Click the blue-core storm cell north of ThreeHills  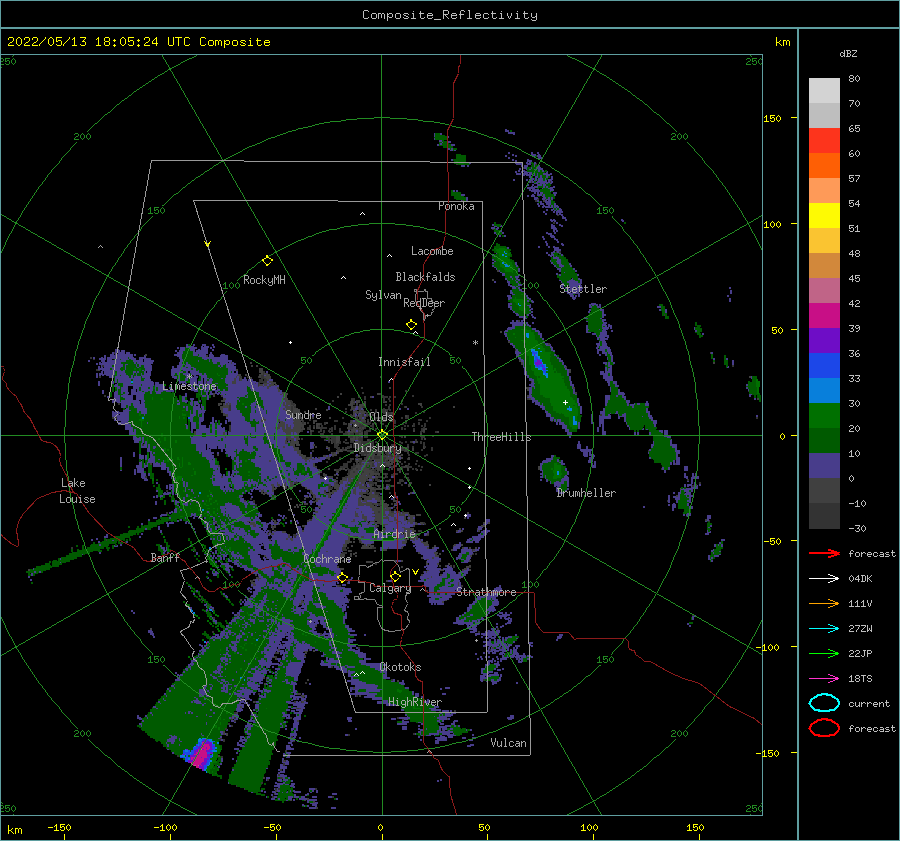545,376
